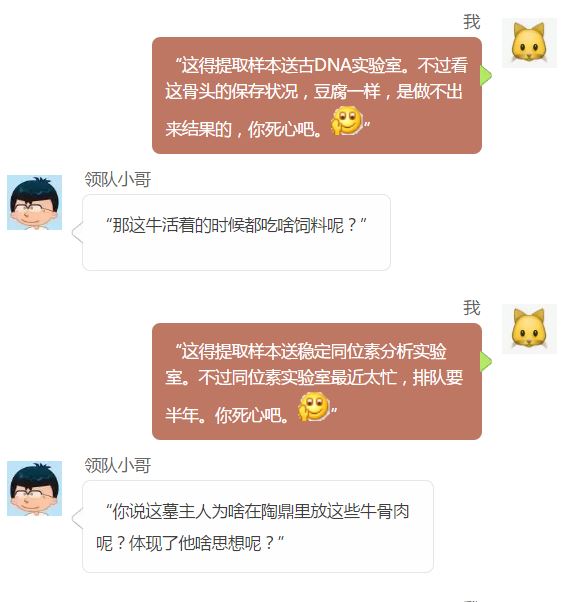
Task: Click the green bubble tail on the DNA message
Action: (486, 75)
